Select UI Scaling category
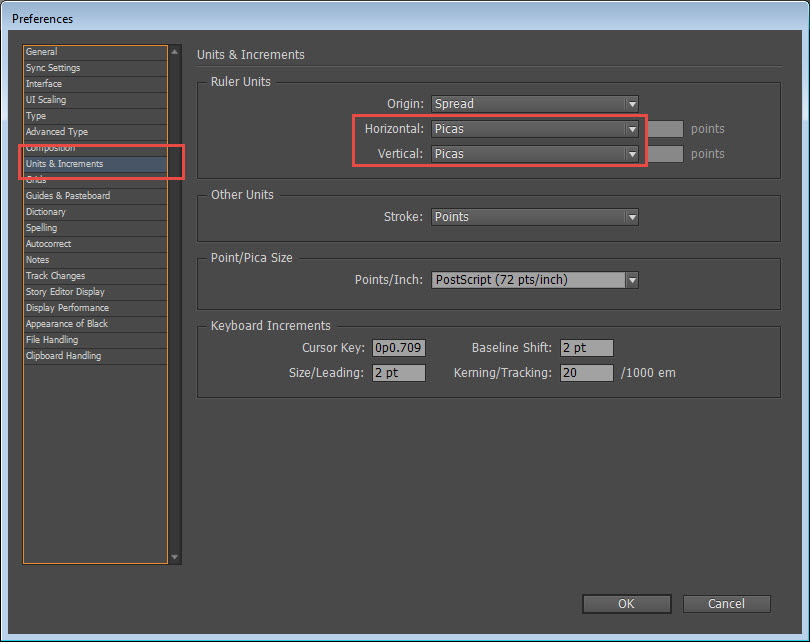 click(95, 100)
